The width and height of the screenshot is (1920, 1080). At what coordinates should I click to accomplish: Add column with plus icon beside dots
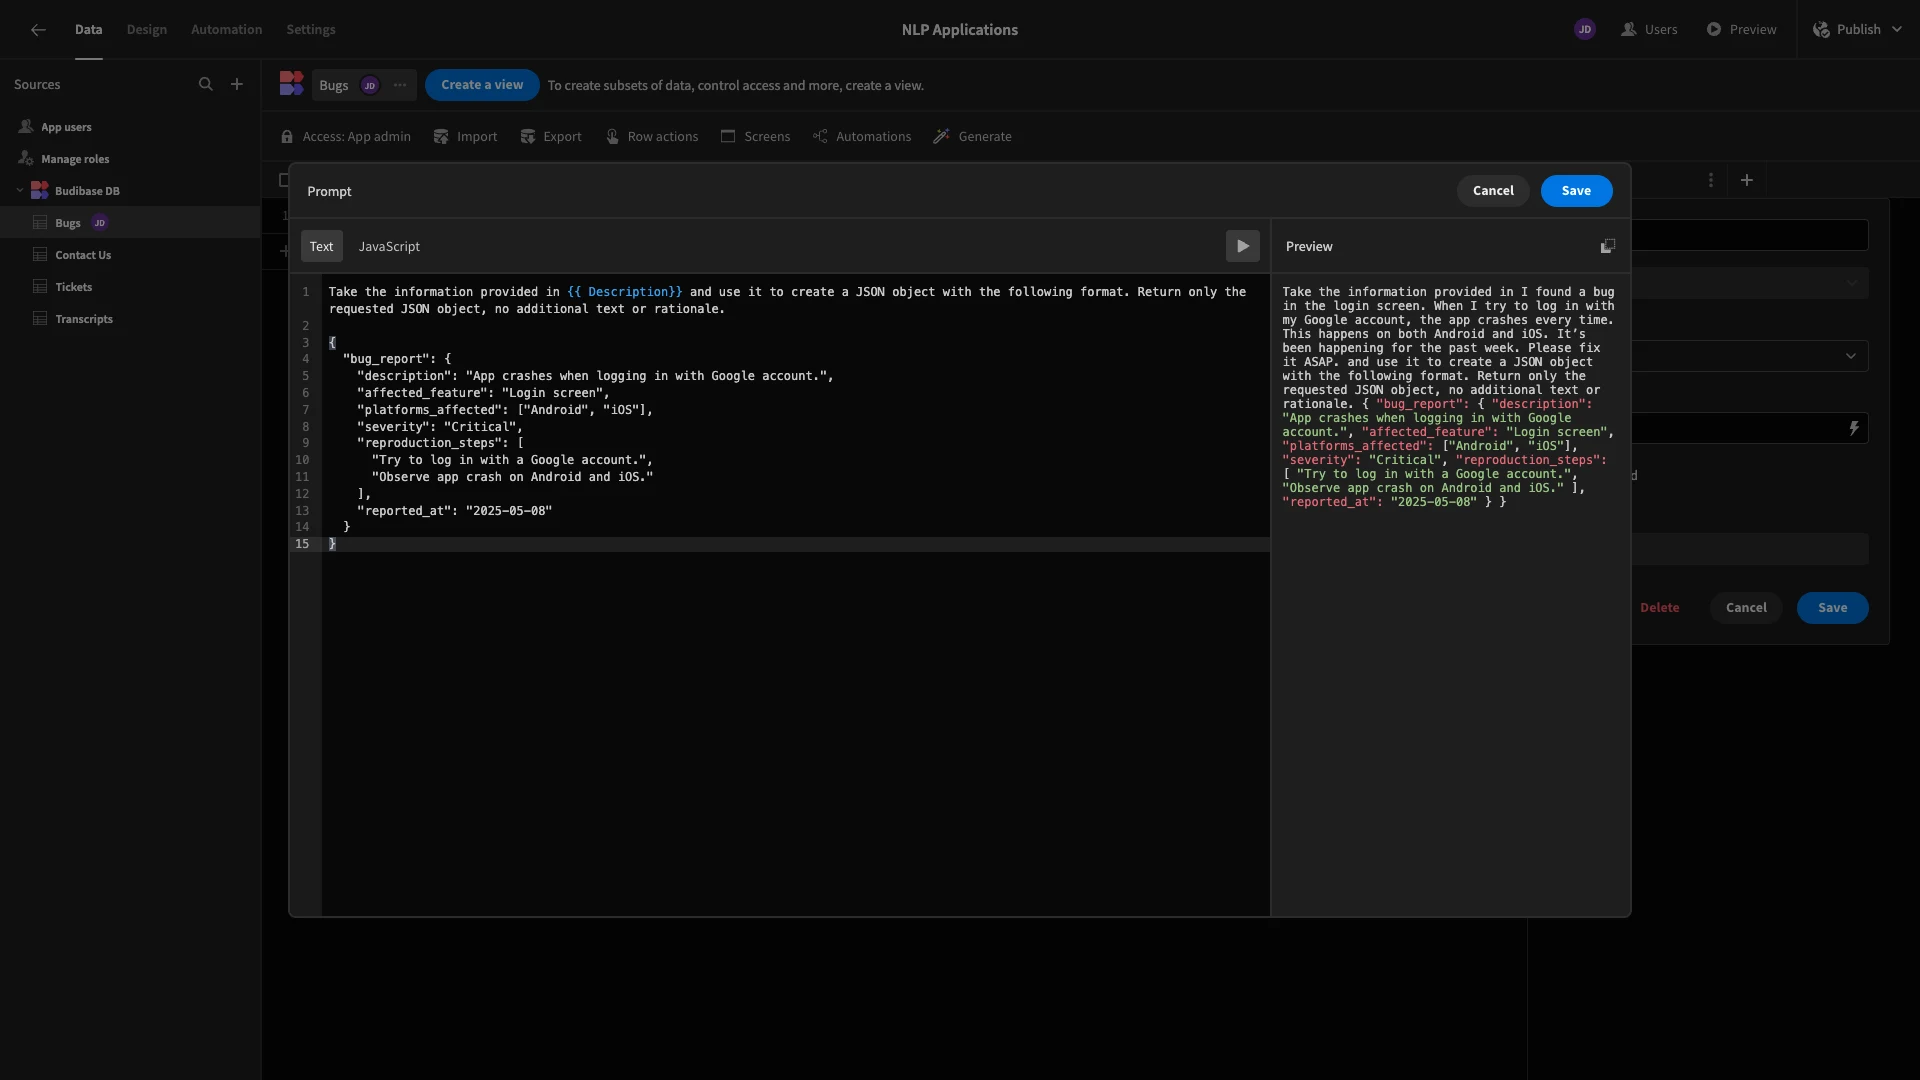(1747, 180)
